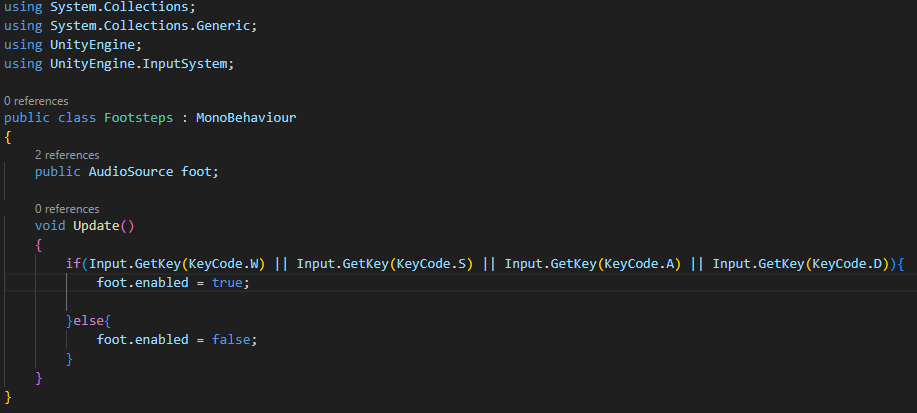Viewport: 917px width, 413px height.
Task: Click the Update method name
Action: pyautogui.click(x=96, y=226)
